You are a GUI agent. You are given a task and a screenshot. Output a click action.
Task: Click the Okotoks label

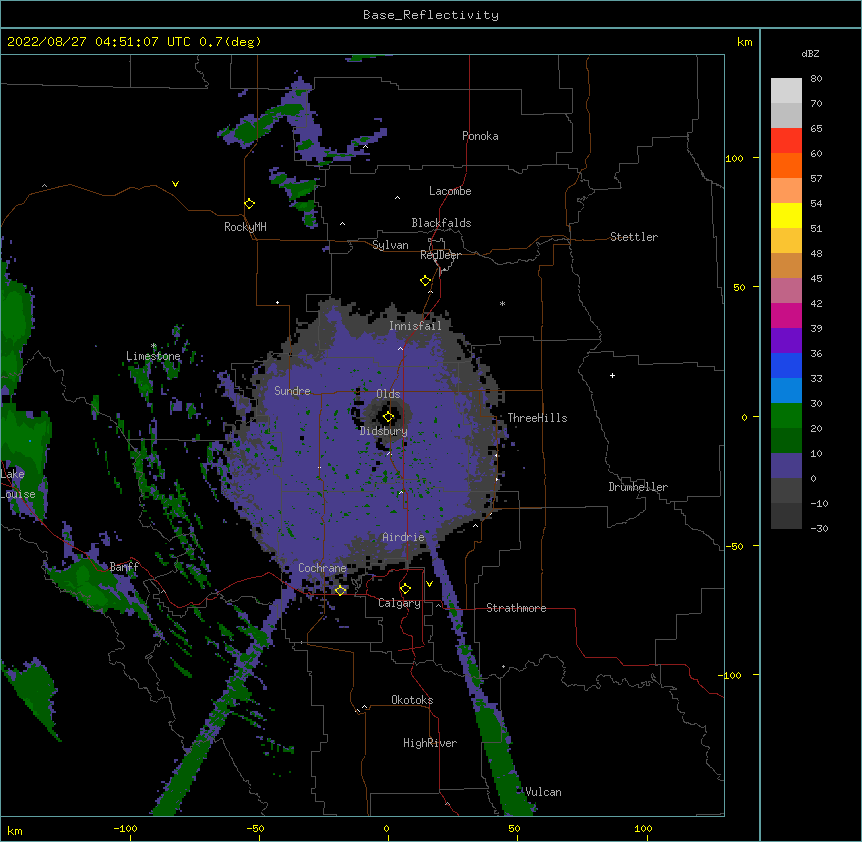[x=412, y=700]
